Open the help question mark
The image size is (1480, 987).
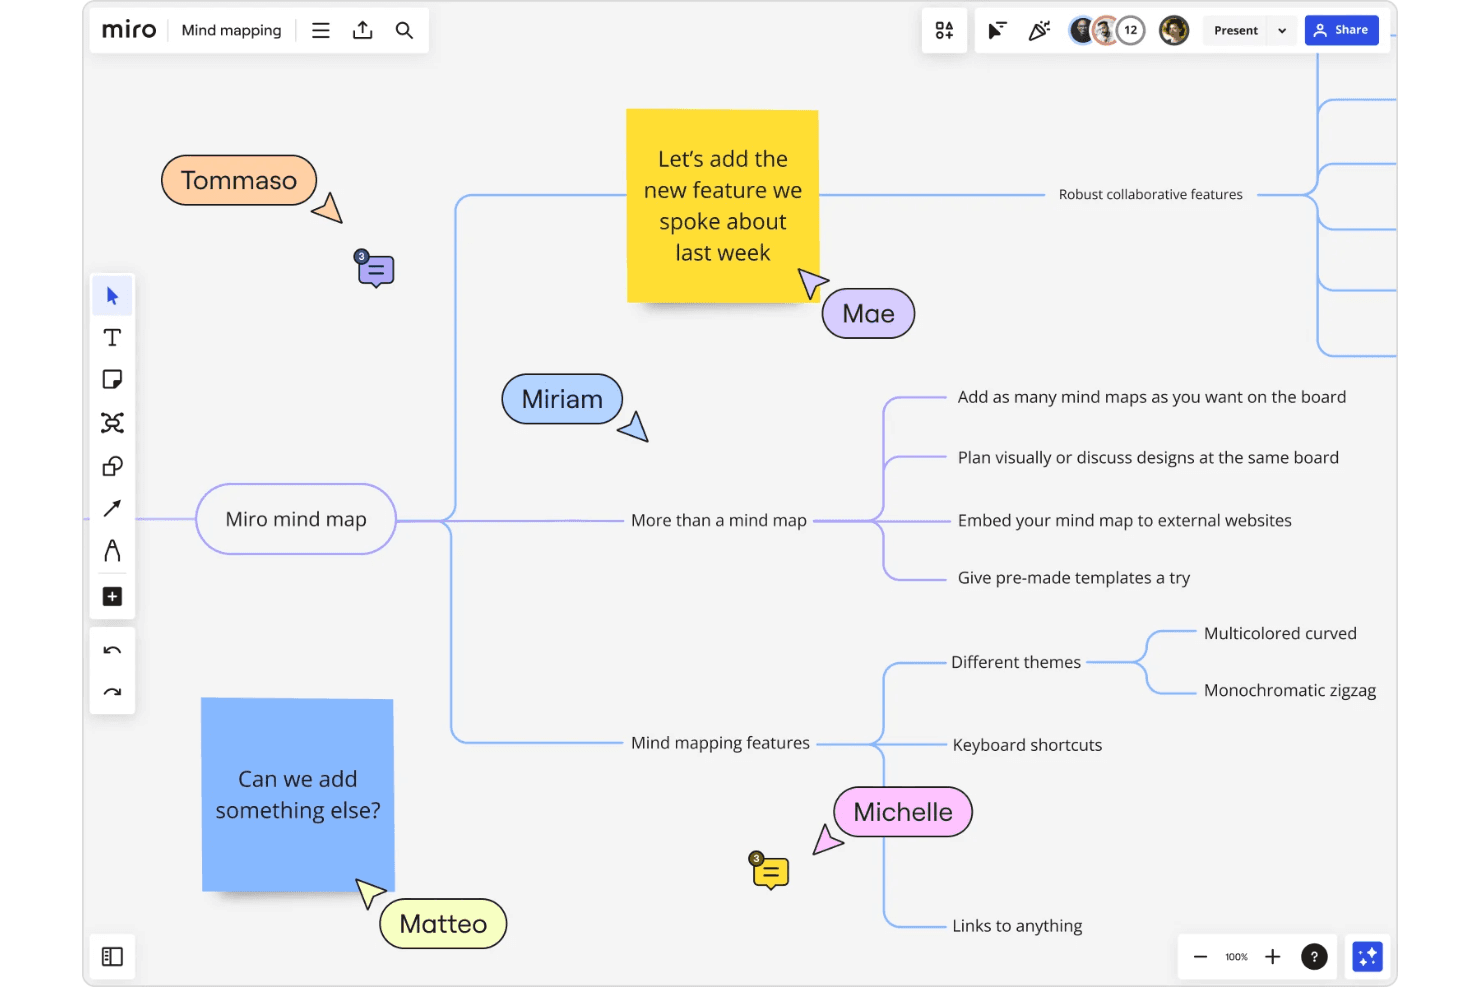[1314, 957]
